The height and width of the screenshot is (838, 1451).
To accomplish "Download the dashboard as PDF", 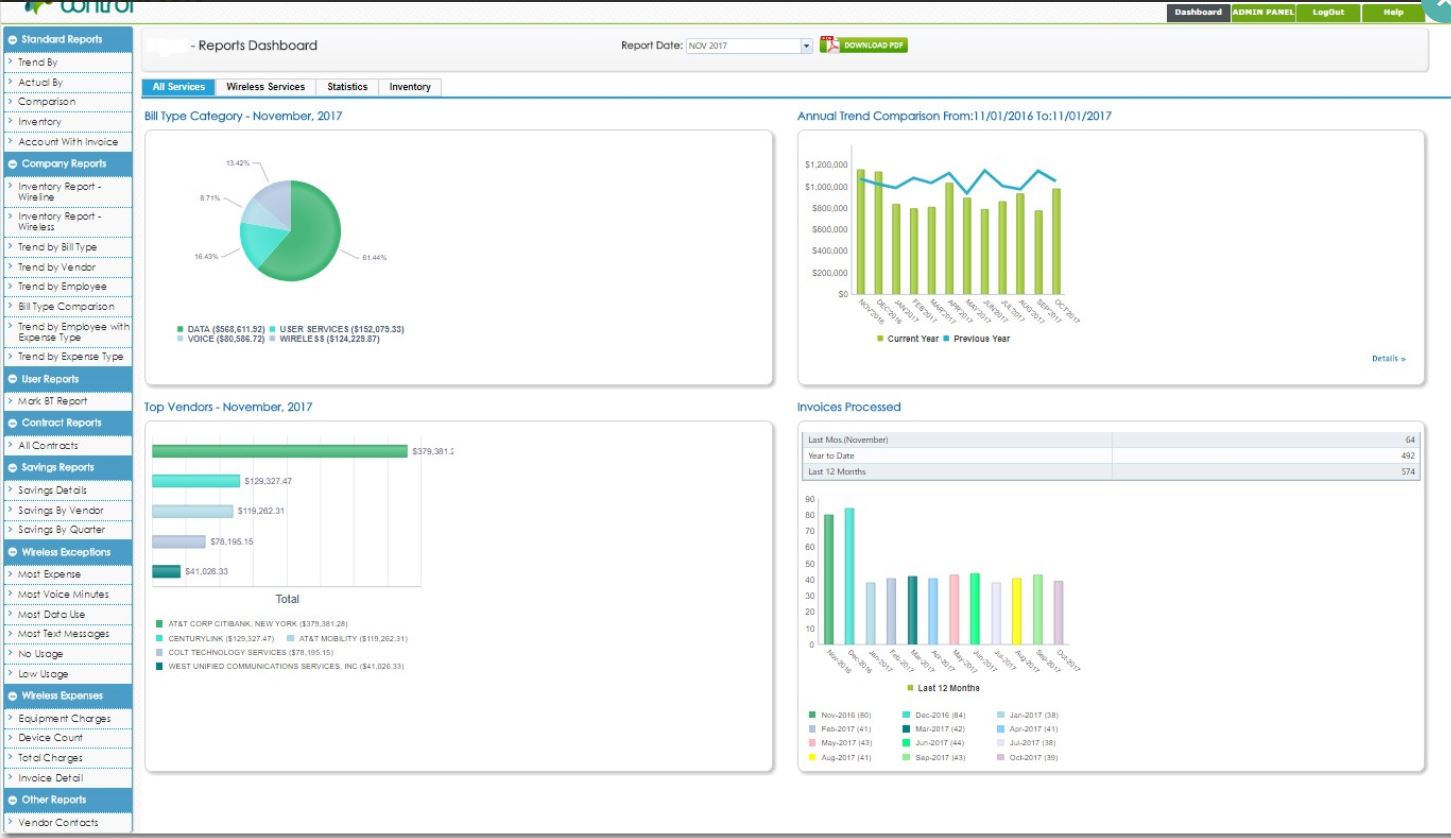I will [864, 45].
